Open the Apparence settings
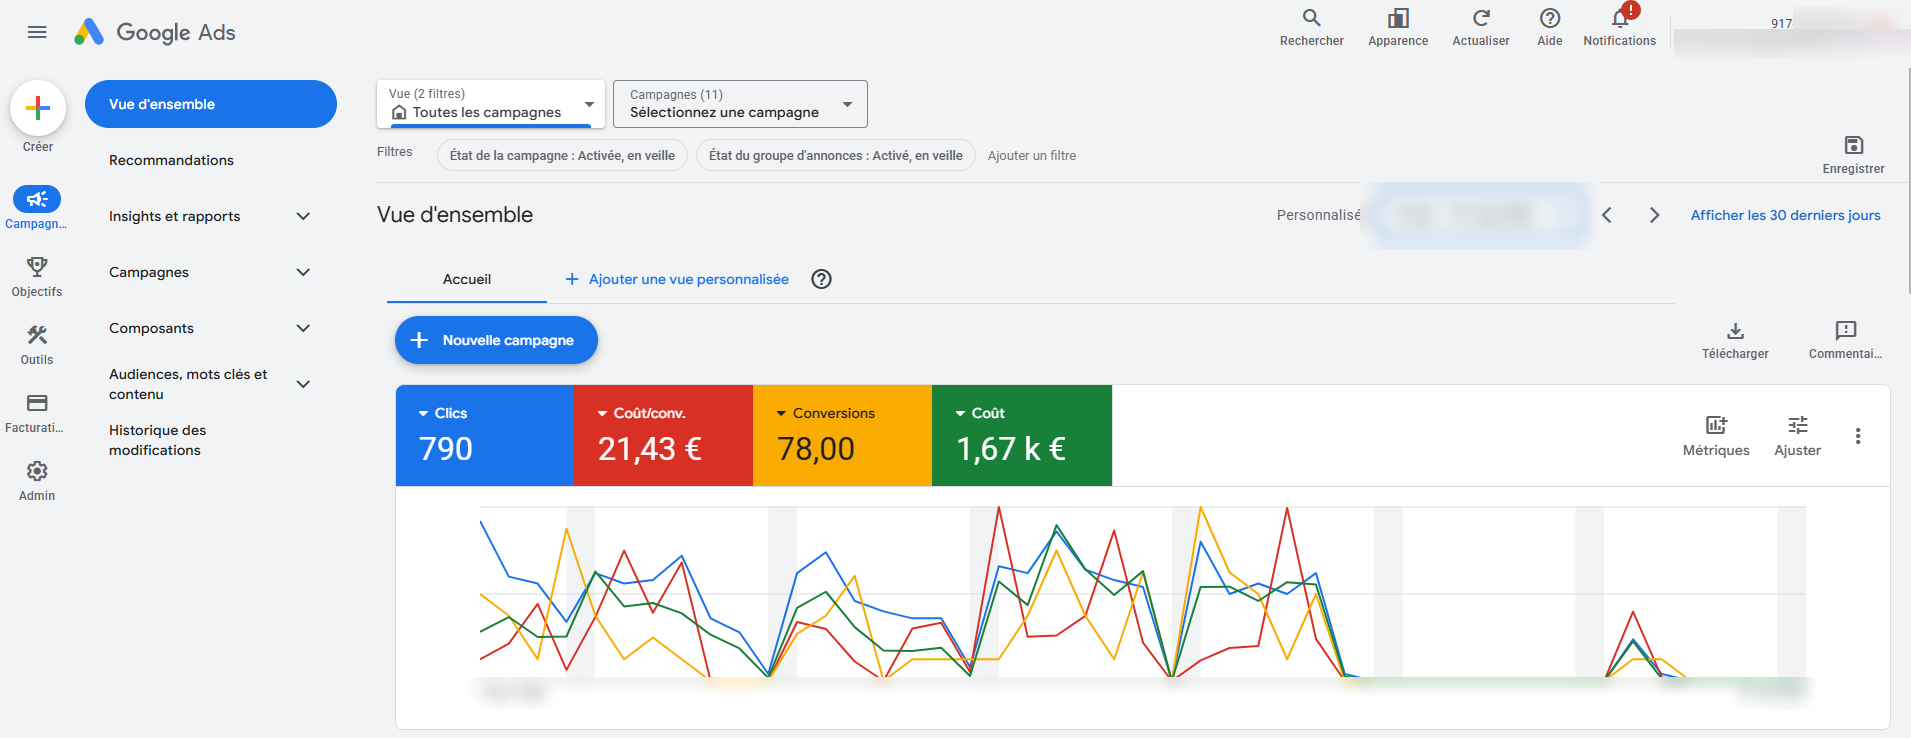The width and height of the screenshot is (1911, 738). 1398,28
